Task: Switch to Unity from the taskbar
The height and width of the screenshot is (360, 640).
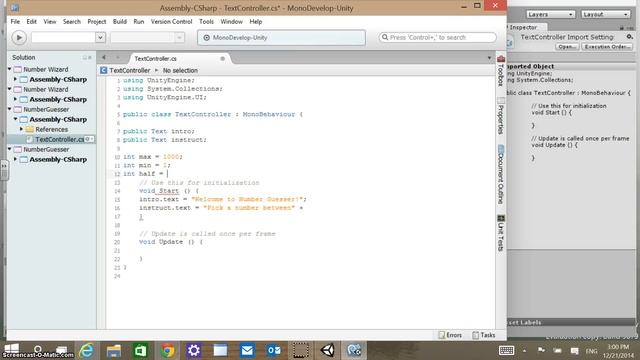Action: coord(327,350)
